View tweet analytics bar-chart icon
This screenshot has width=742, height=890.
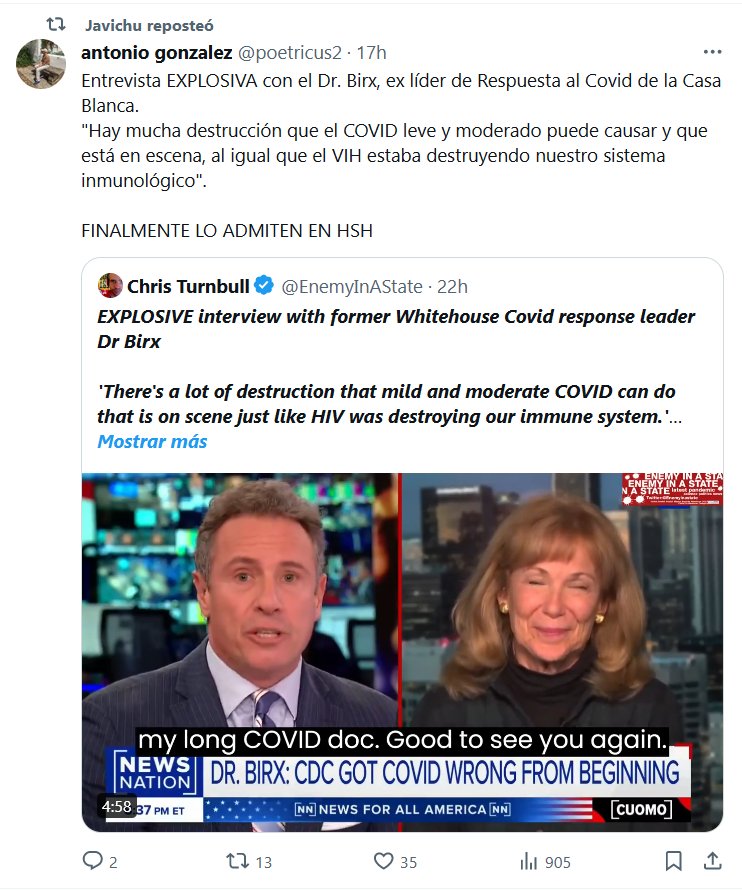pos(528,862)
